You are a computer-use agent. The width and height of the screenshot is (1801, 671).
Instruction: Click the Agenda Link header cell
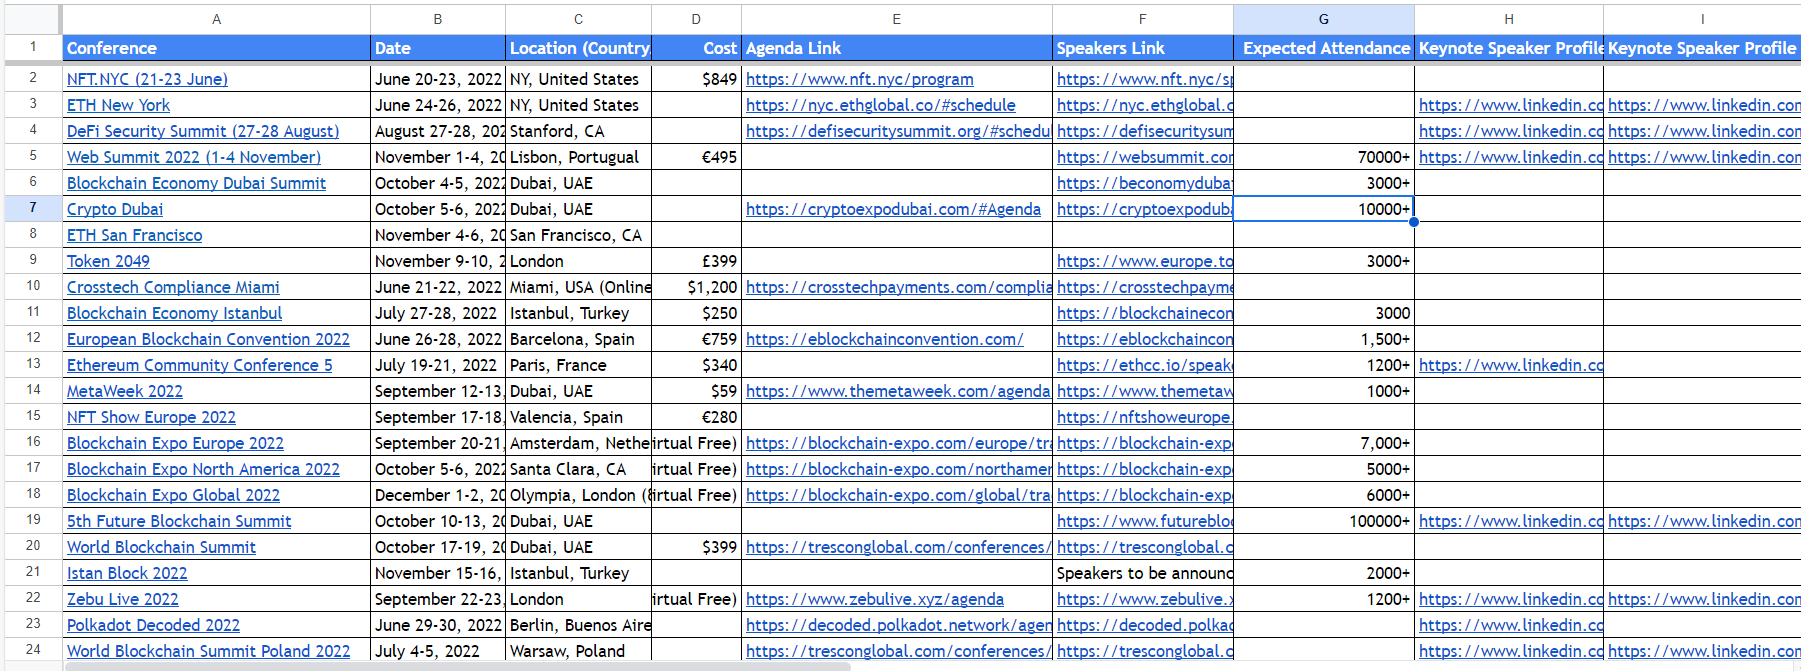pyautogui.click(x=897, y=48)
